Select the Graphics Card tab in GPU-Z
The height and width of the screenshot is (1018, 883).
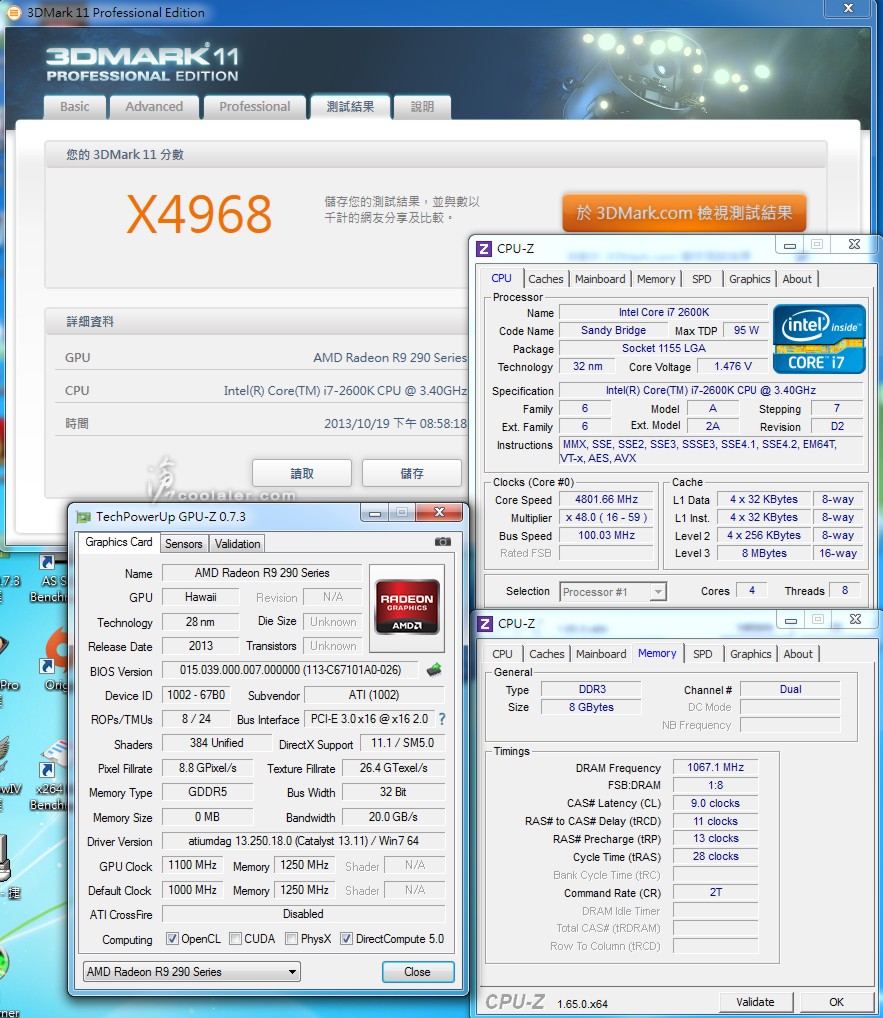[x=119, y=542]
